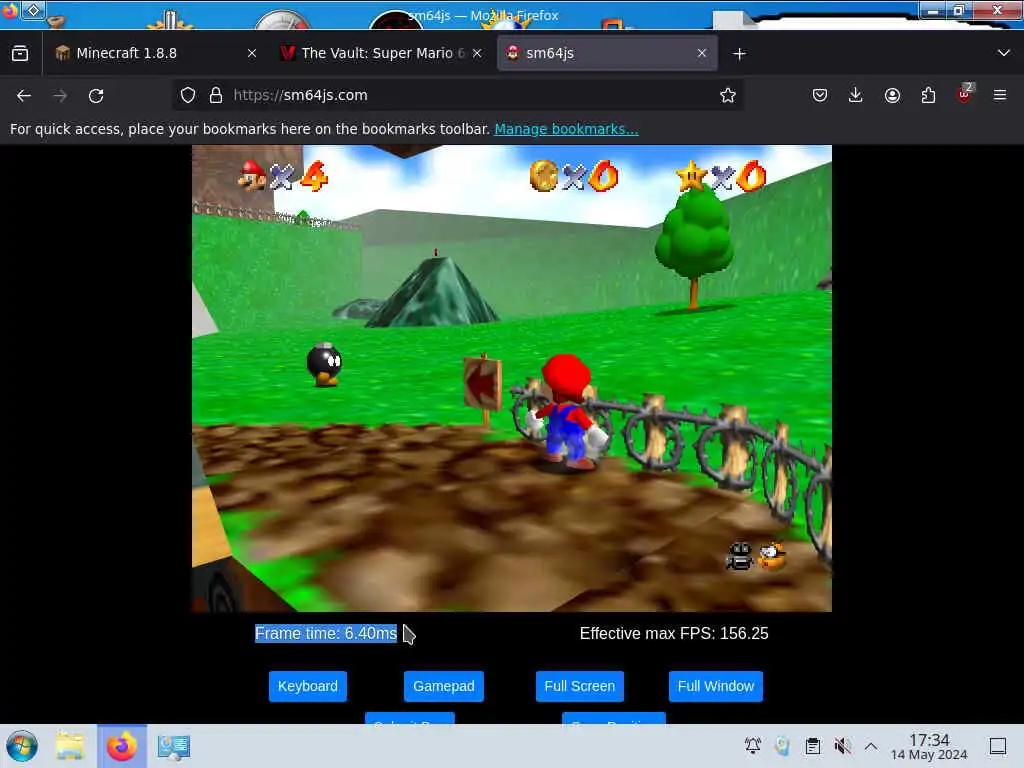Open the system monitor taskbar icon
The image size is (1024, 768).
(x=173, y=746)
